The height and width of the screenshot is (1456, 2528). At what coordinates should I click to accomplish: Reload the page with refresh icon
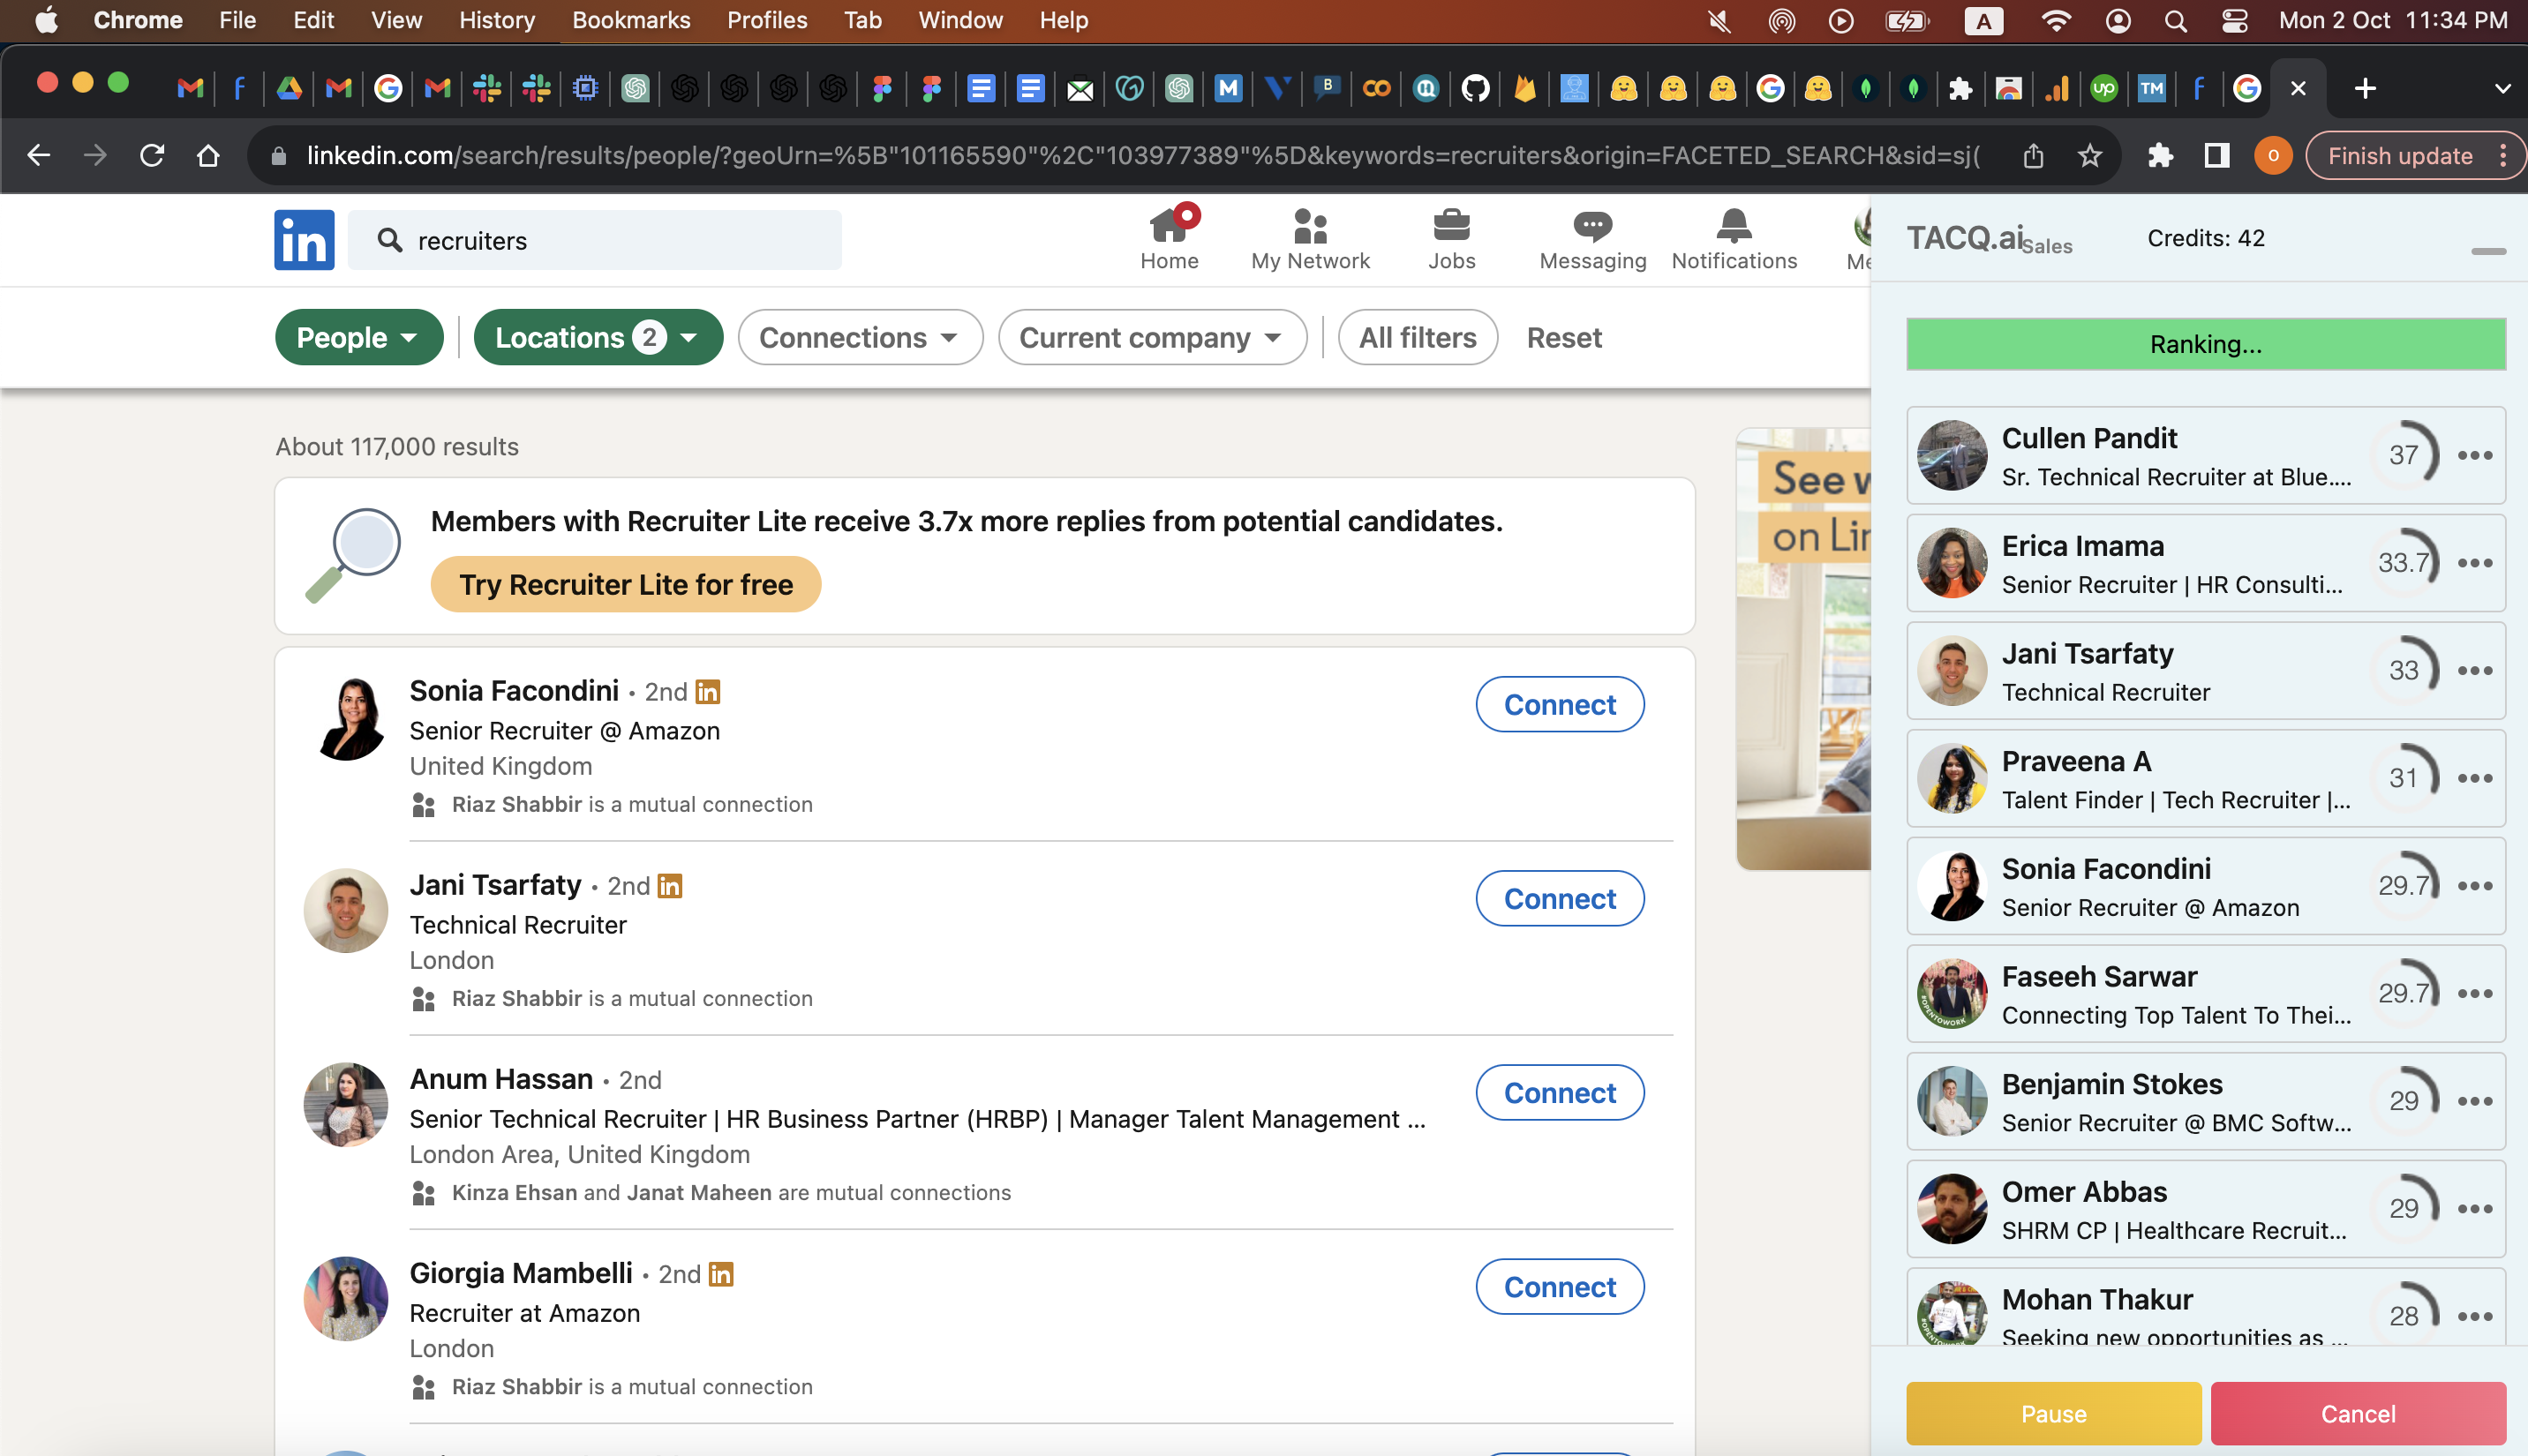point(152,156)
